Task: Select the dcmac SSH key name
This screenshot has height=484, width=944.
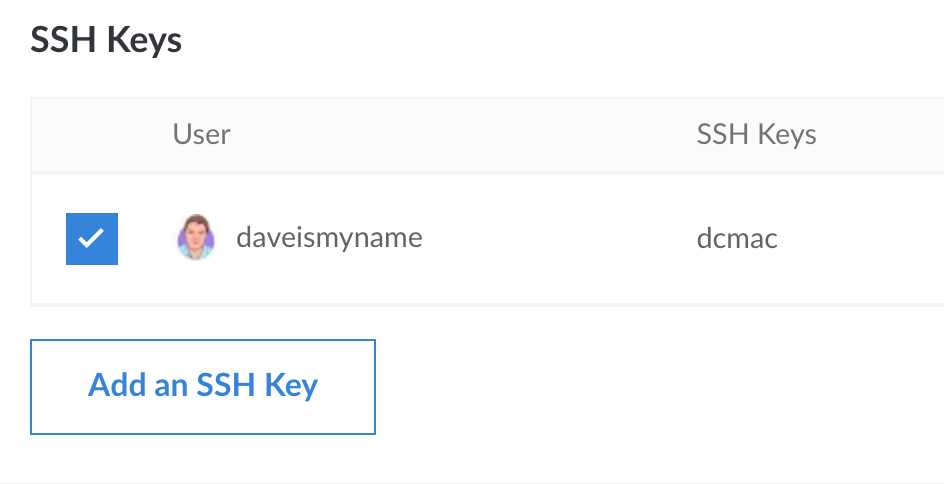Action: [x=737, y=238]
